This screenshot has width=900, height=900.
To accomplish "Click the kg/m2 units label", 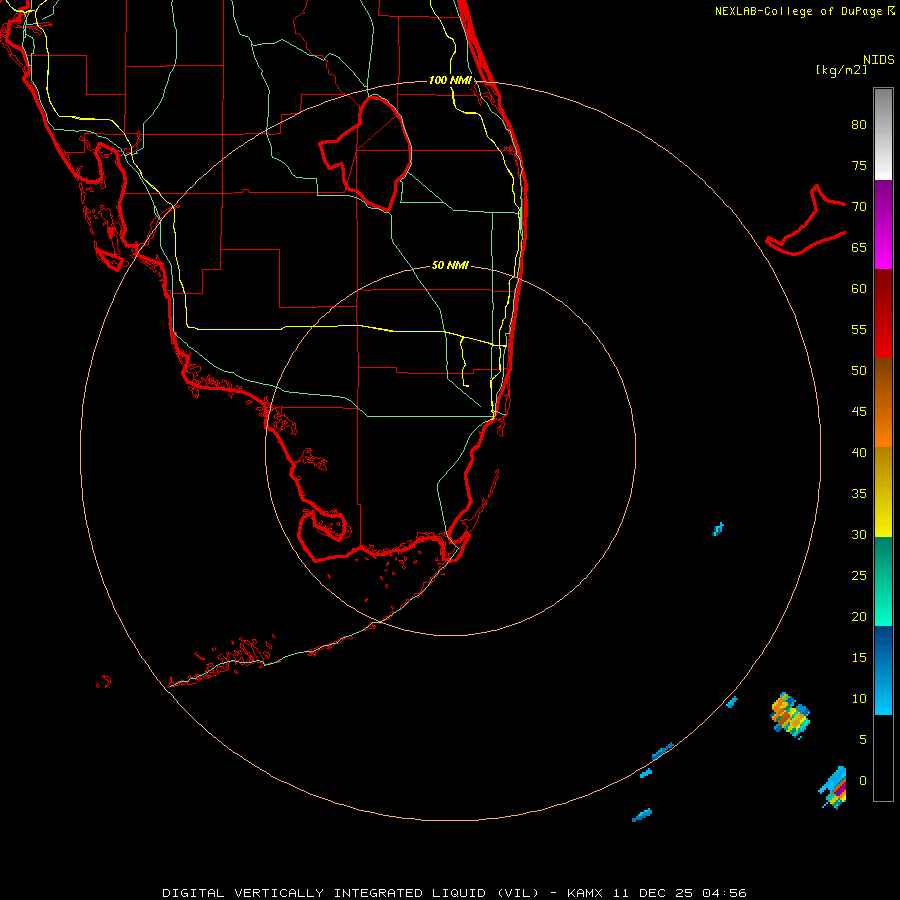I will (x=841, y=70).
